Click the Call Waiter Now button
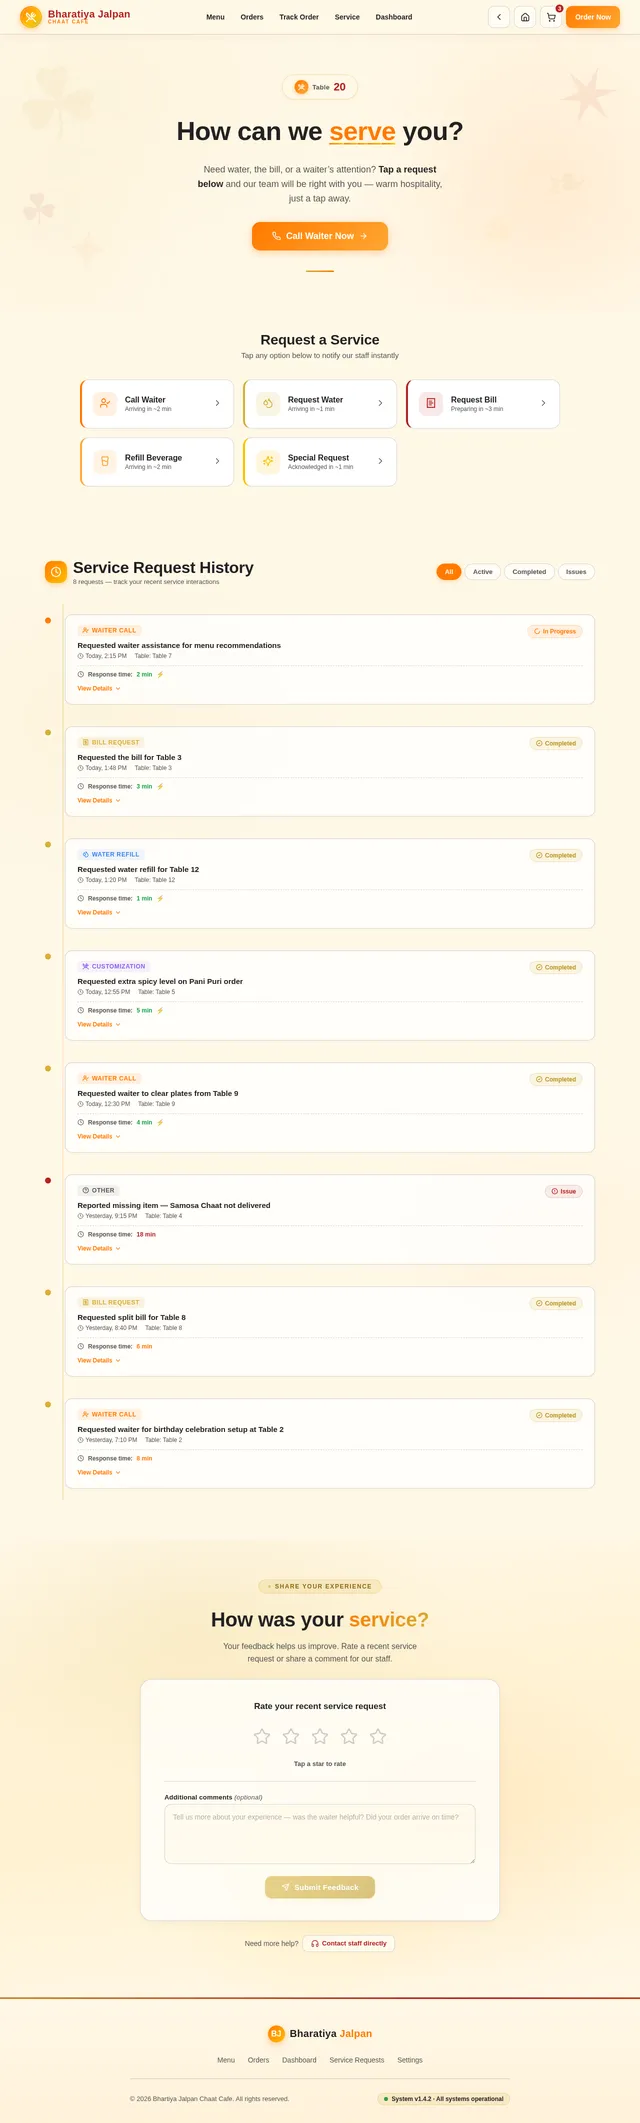640x2123 pixels. tap(320, 236)
